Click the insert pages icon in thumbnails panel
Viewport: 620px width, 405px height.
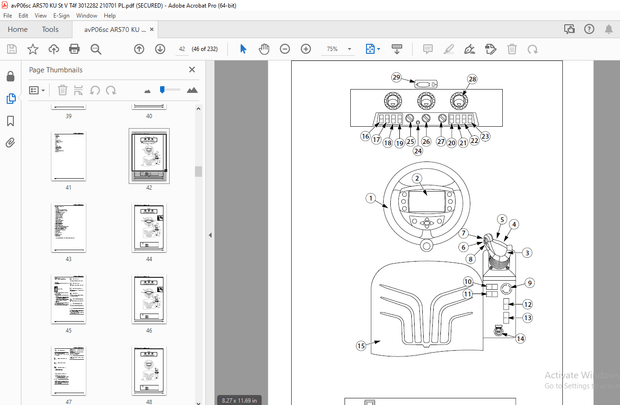click(78, 90)
